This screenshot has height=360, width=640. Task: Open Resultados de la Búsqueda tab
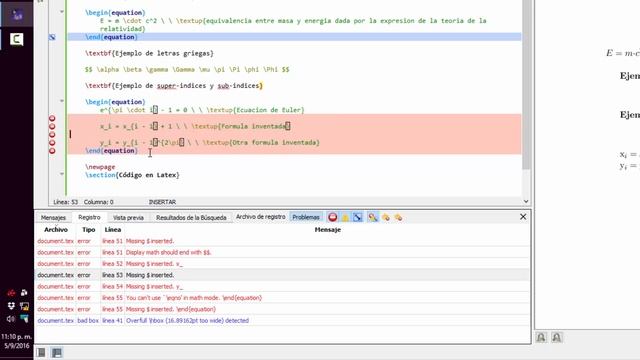[191, 218]
